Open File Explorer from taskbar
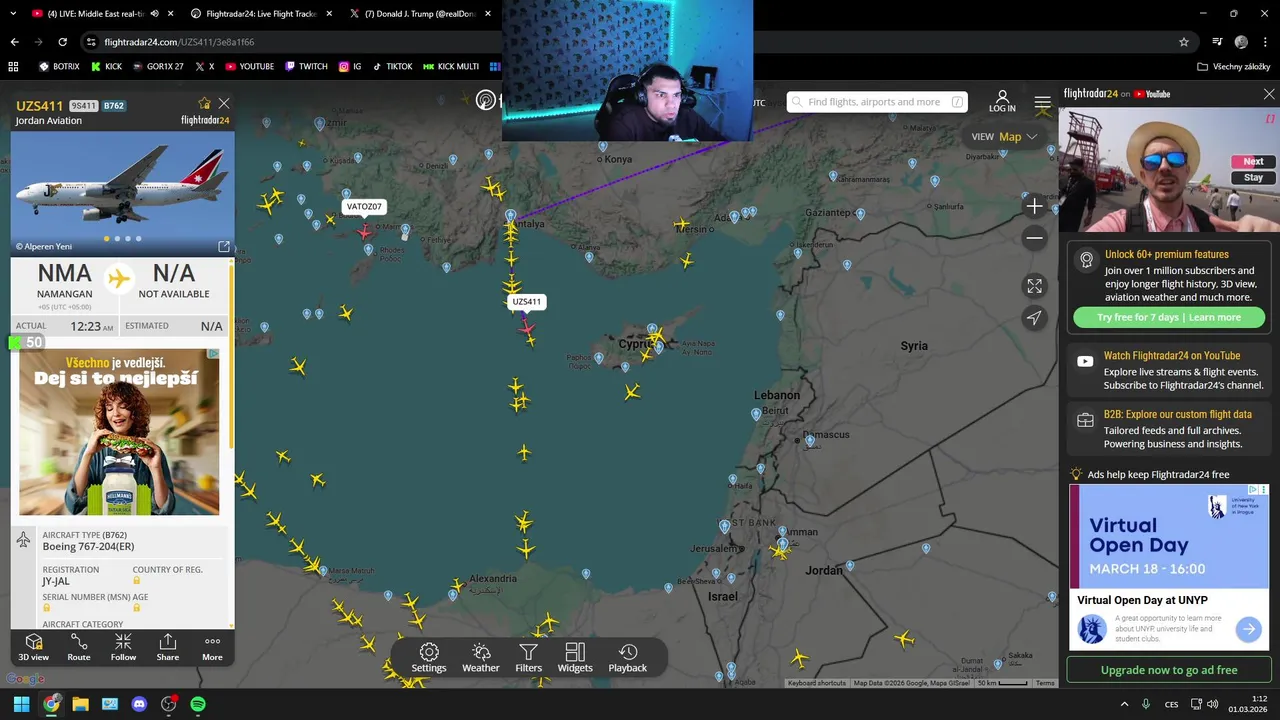The width and height of the screenshot is (1280, 720). click(80, 704)
